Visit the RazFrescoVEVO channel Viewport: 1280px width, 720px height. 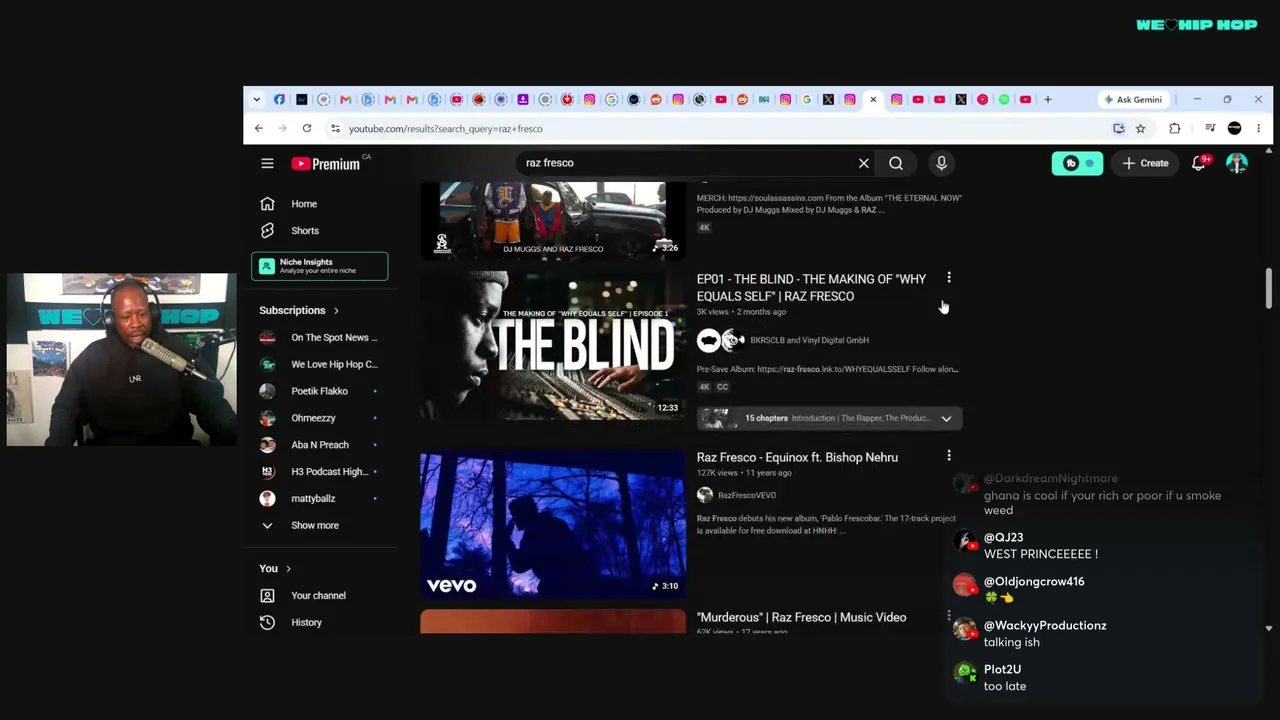point(746,496)
